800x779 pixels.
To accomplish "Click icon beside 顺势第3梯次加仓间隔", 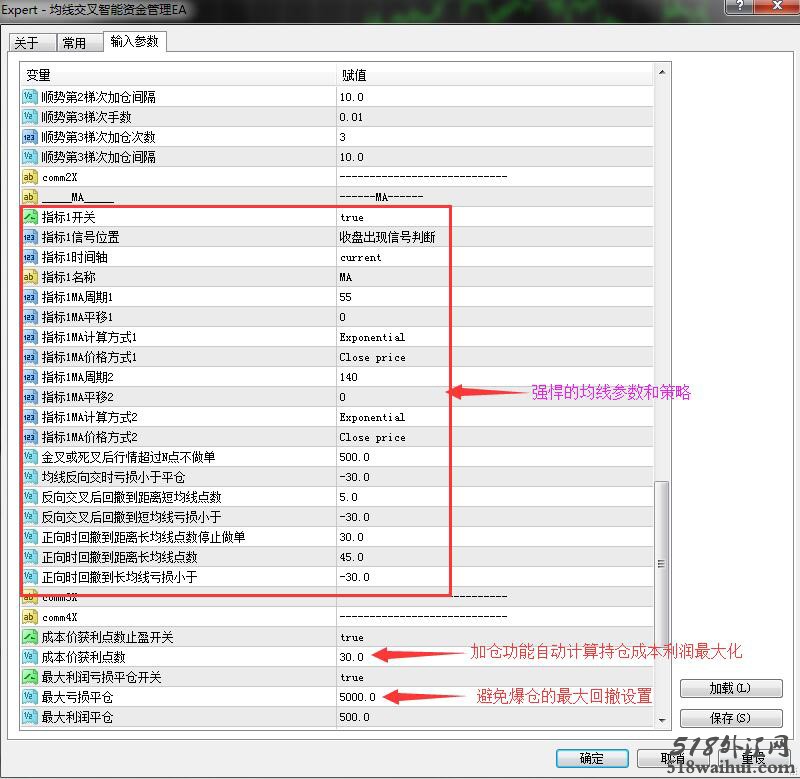I will [x=29, y=157].
